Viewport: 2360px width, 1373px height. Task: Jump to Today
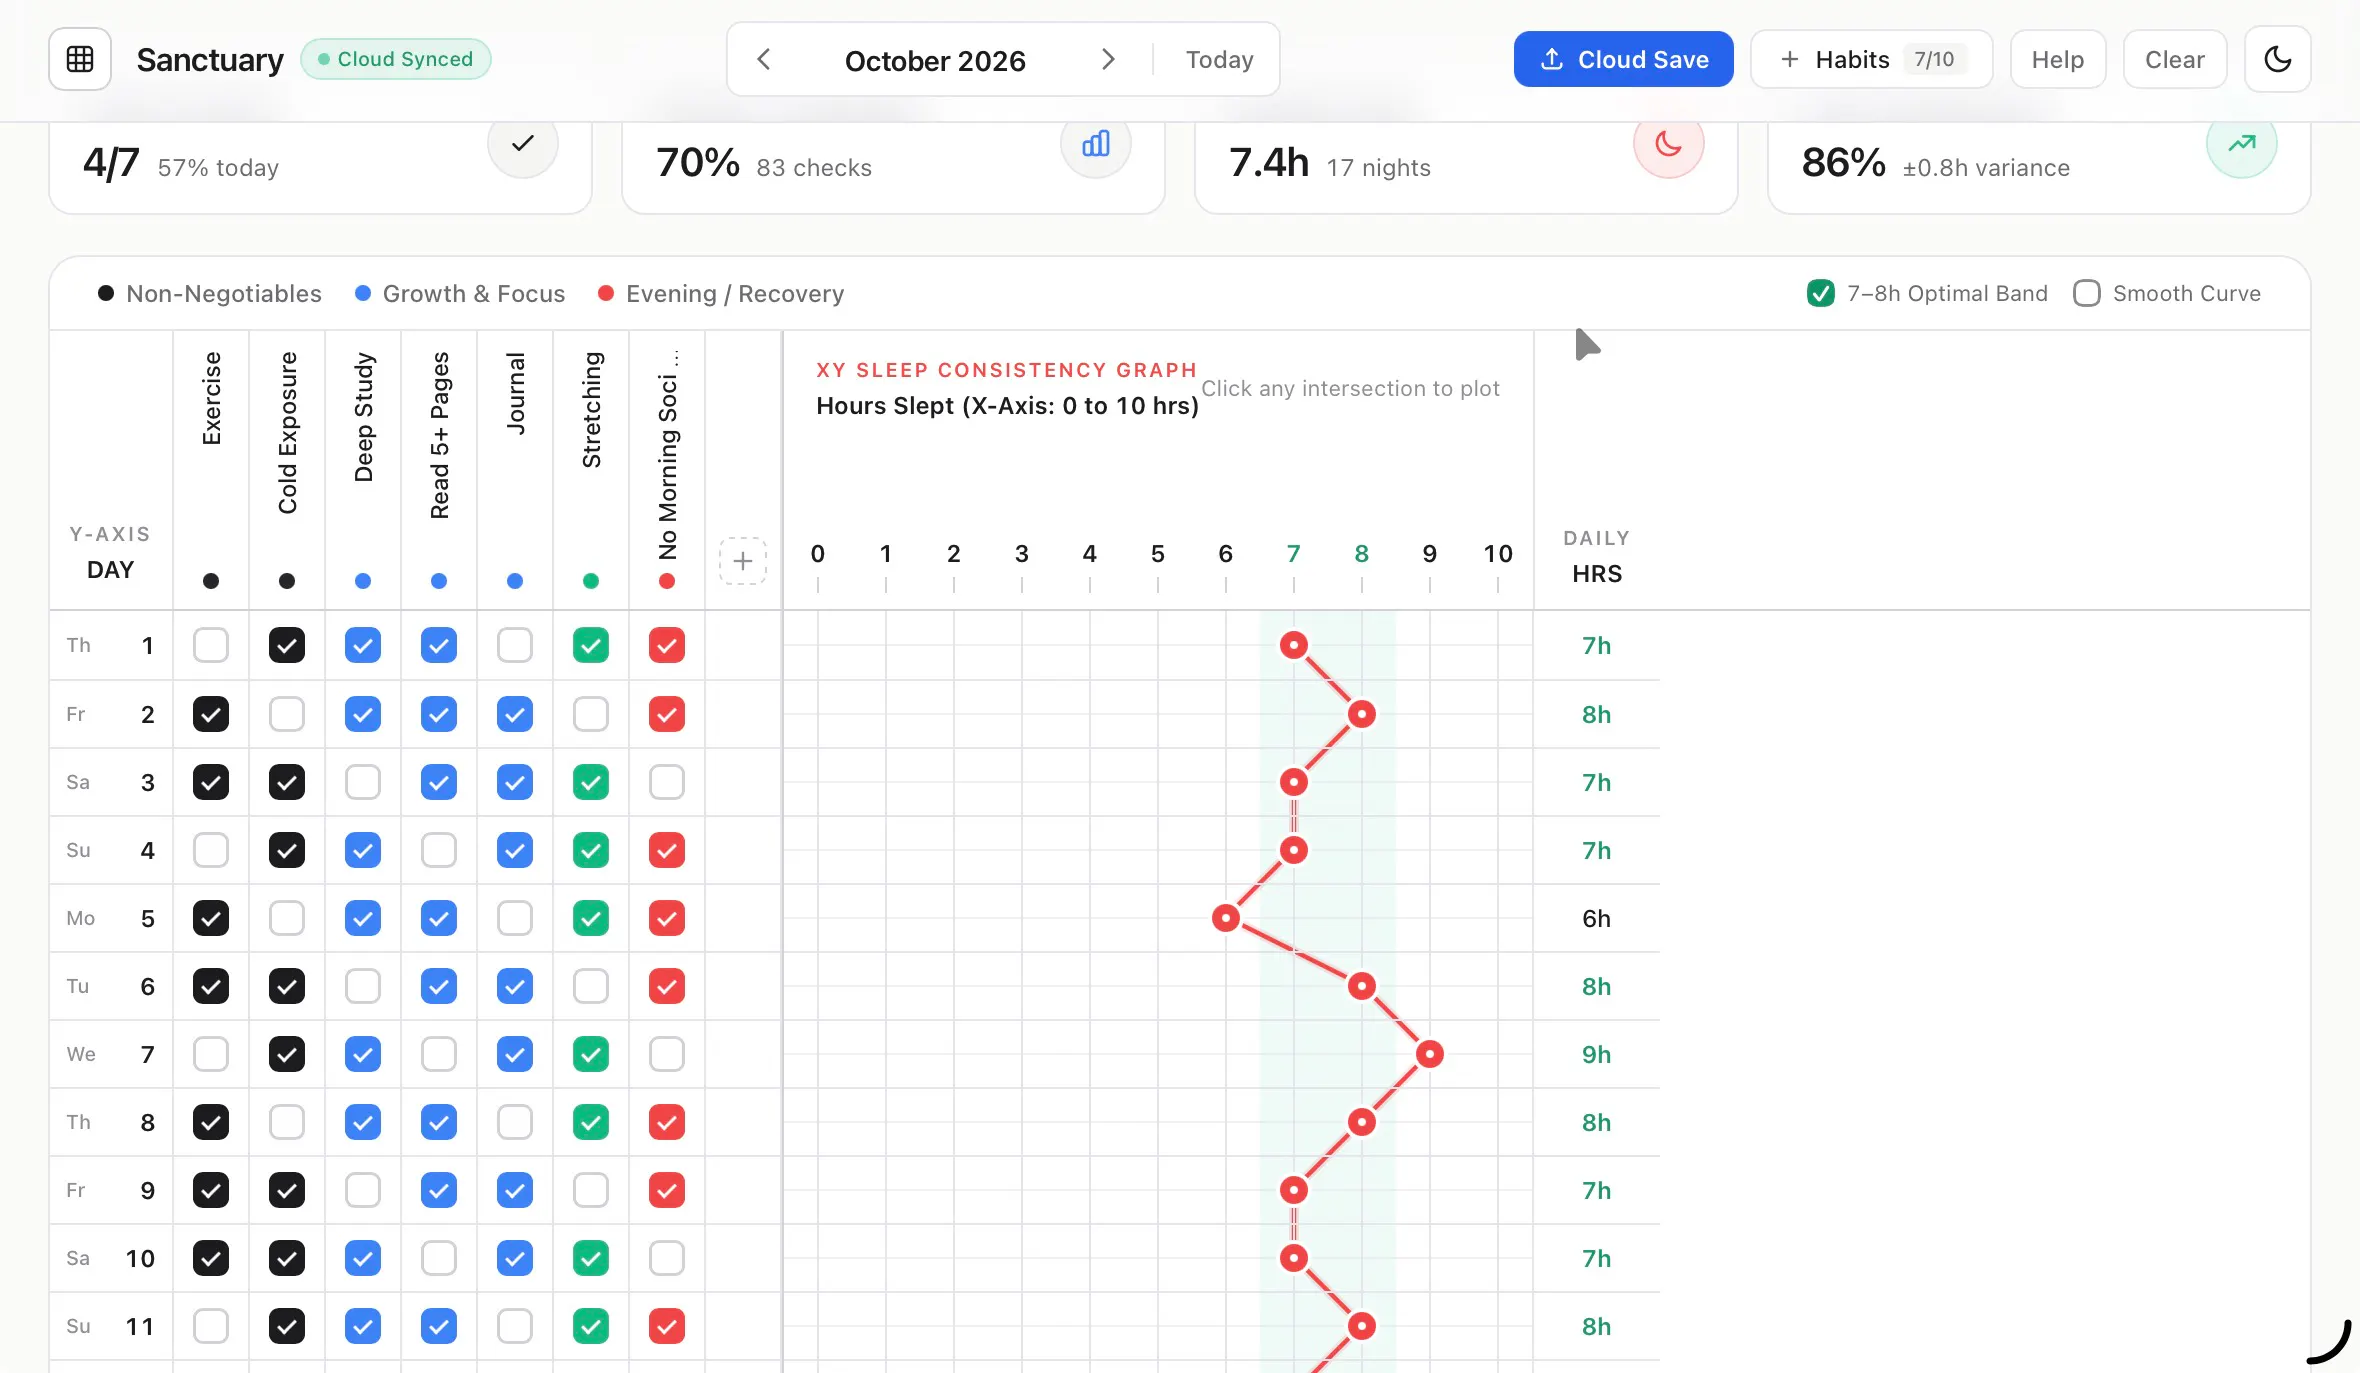1219,60
